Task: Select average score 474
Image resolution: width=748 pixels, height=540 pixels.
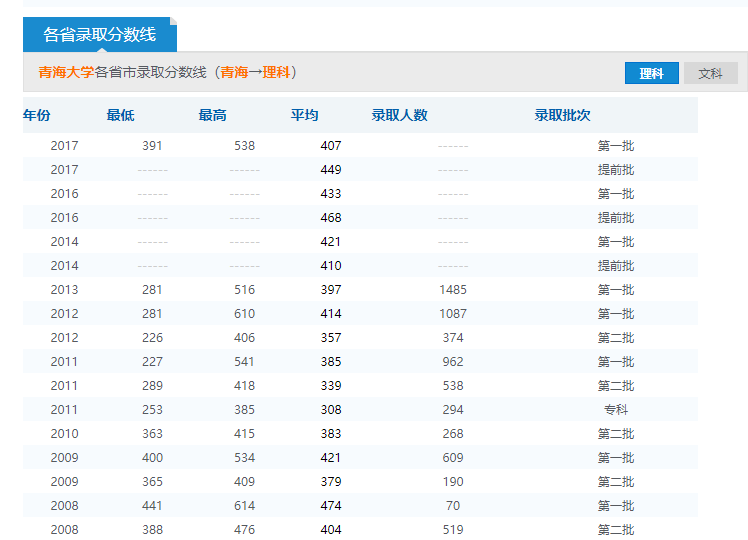Action: click(331, 506)
